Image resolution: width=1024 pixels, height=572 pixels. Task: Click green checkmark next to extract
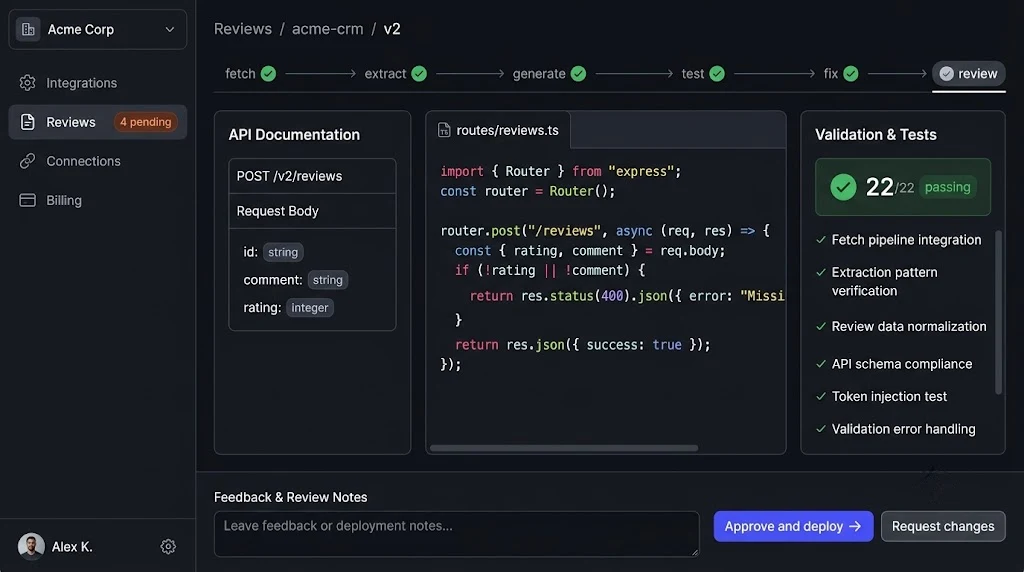coord(419,74)
